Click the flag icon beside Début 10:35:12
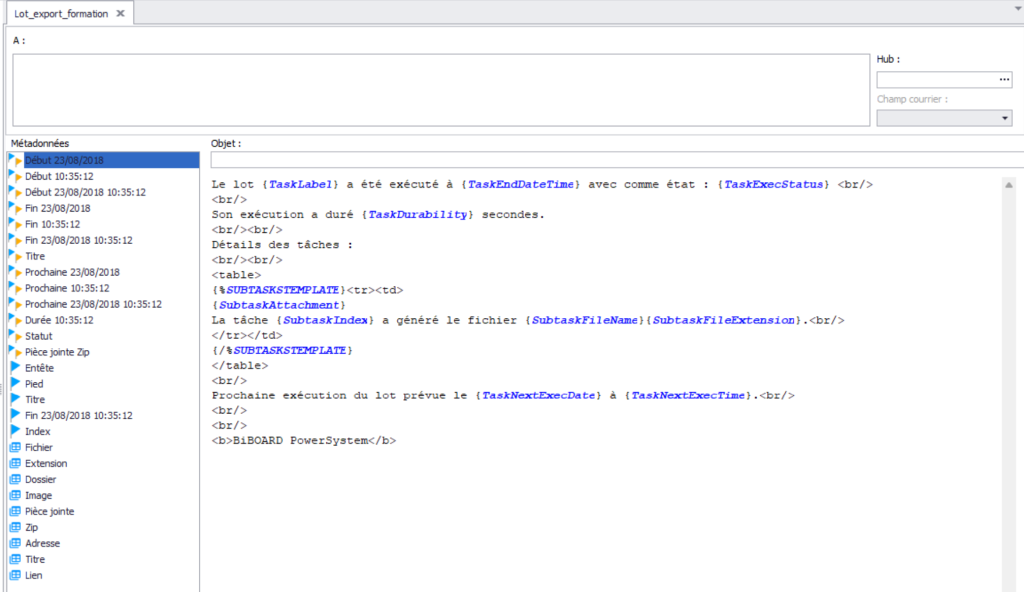Viewport: 1024px width, 592px height. (15, 176)
